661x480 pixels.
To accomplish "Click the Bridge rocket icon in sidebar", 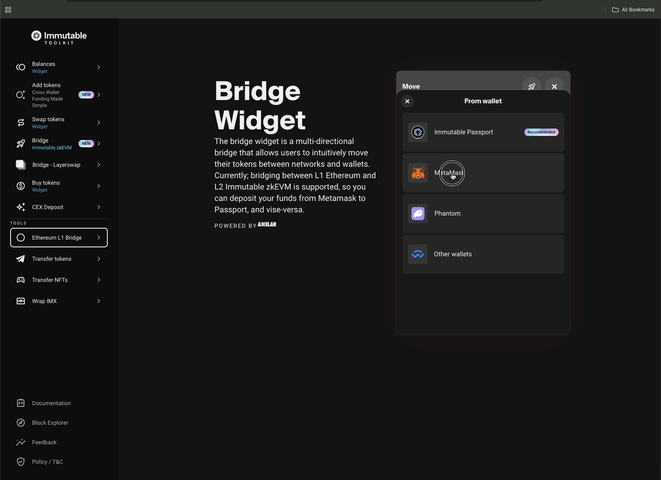I will (20, 144).
